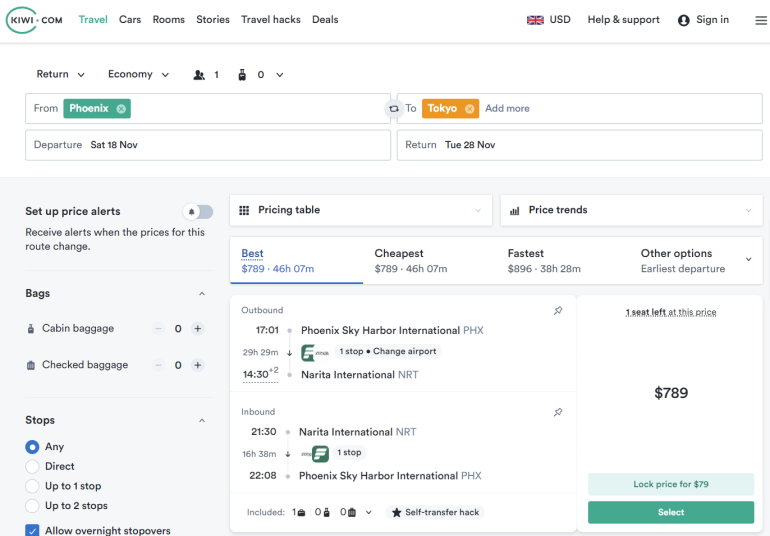This screenshot has width=770, height=536.
Task: Swap origin and destination with arrows icon
Action: [x=394, y=109]
